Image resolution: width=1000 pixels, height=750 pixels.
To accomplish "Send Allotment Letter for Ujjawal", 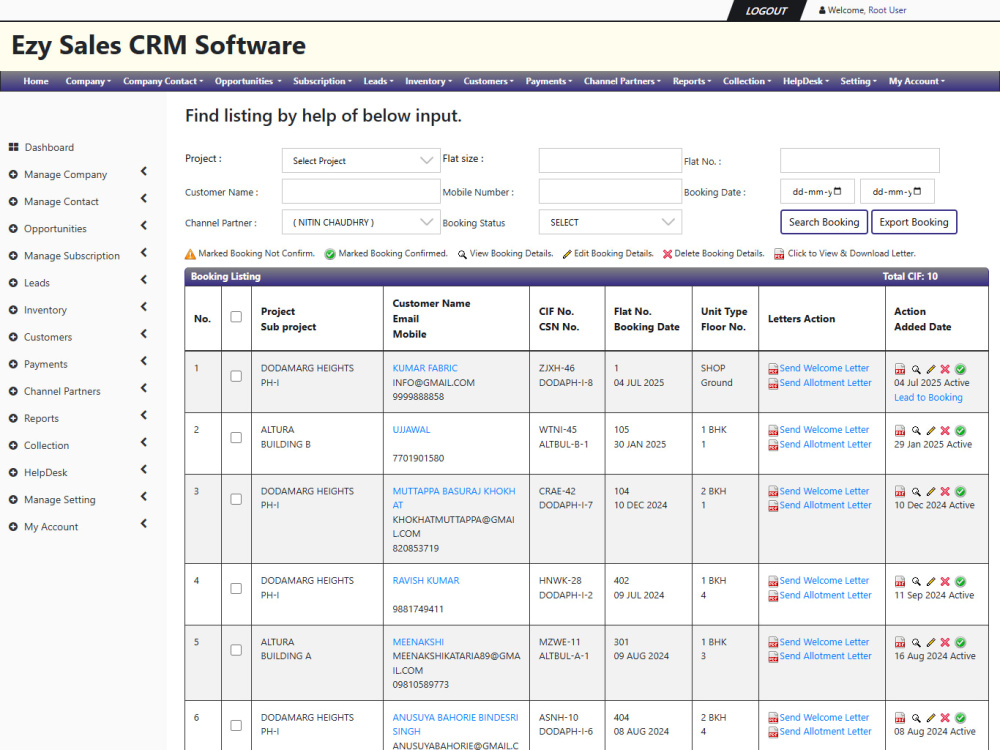I will (x=825, y=445).
